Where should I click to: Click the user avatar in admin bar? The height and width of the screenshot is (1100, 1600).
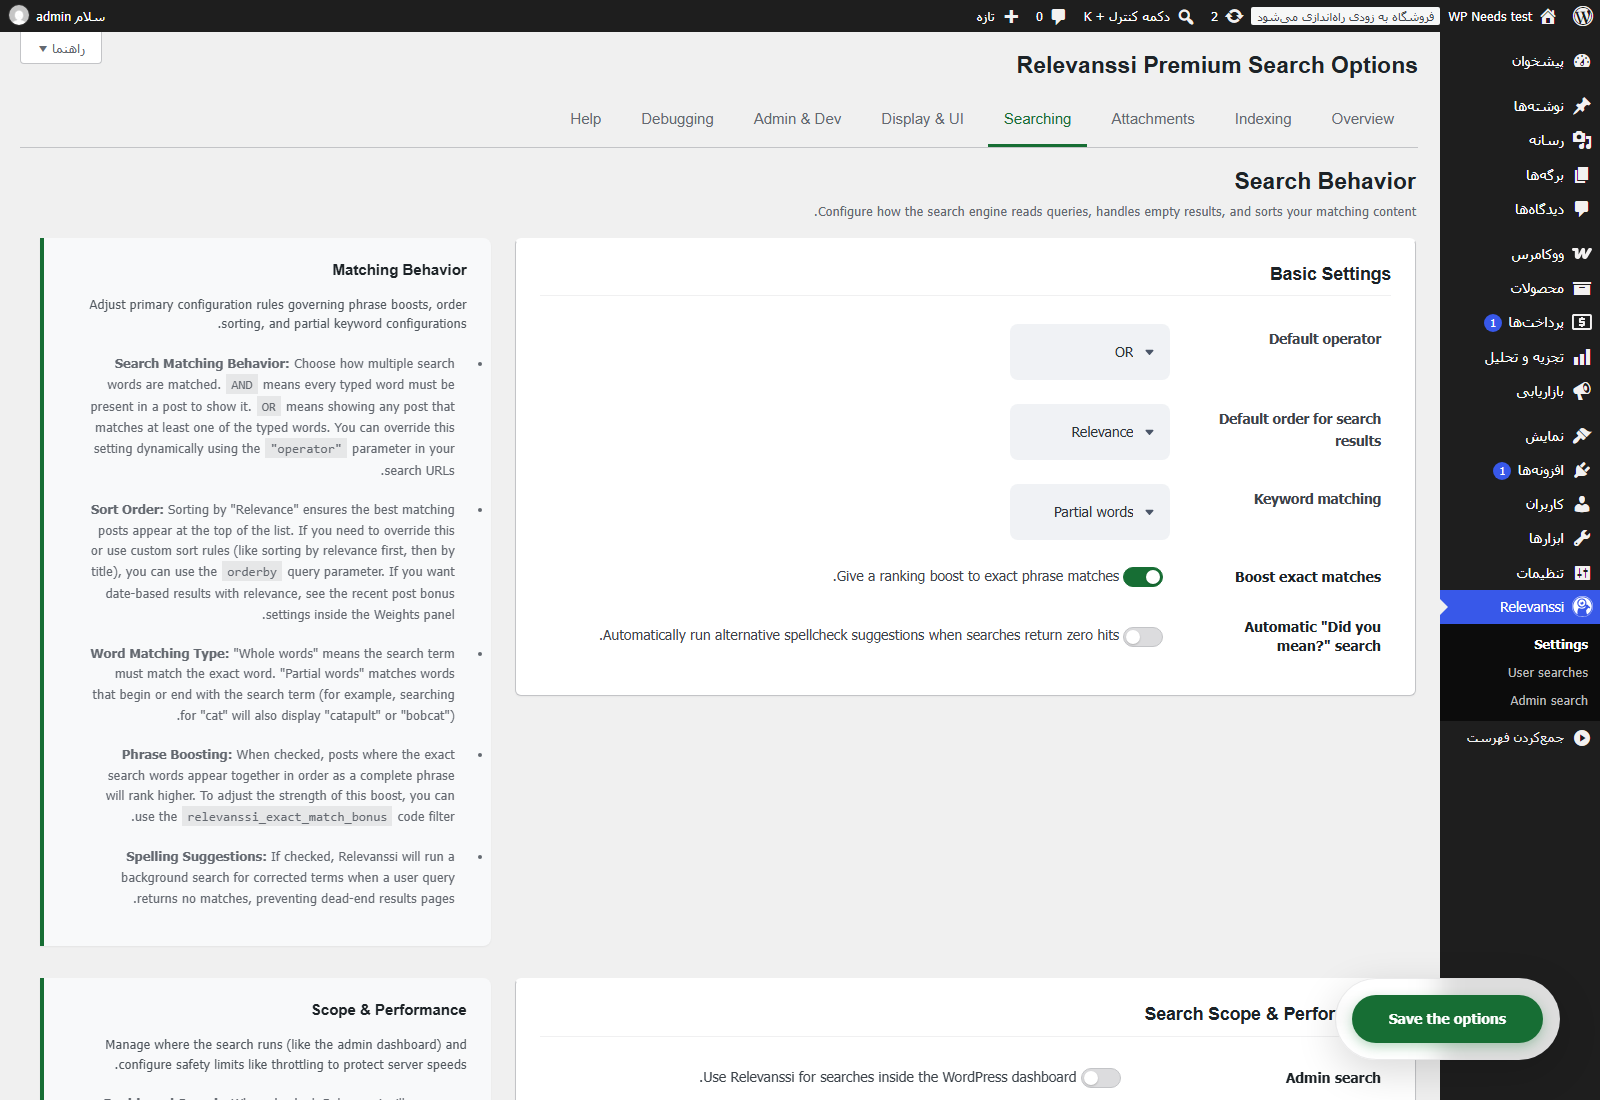[x=19, y=16]
